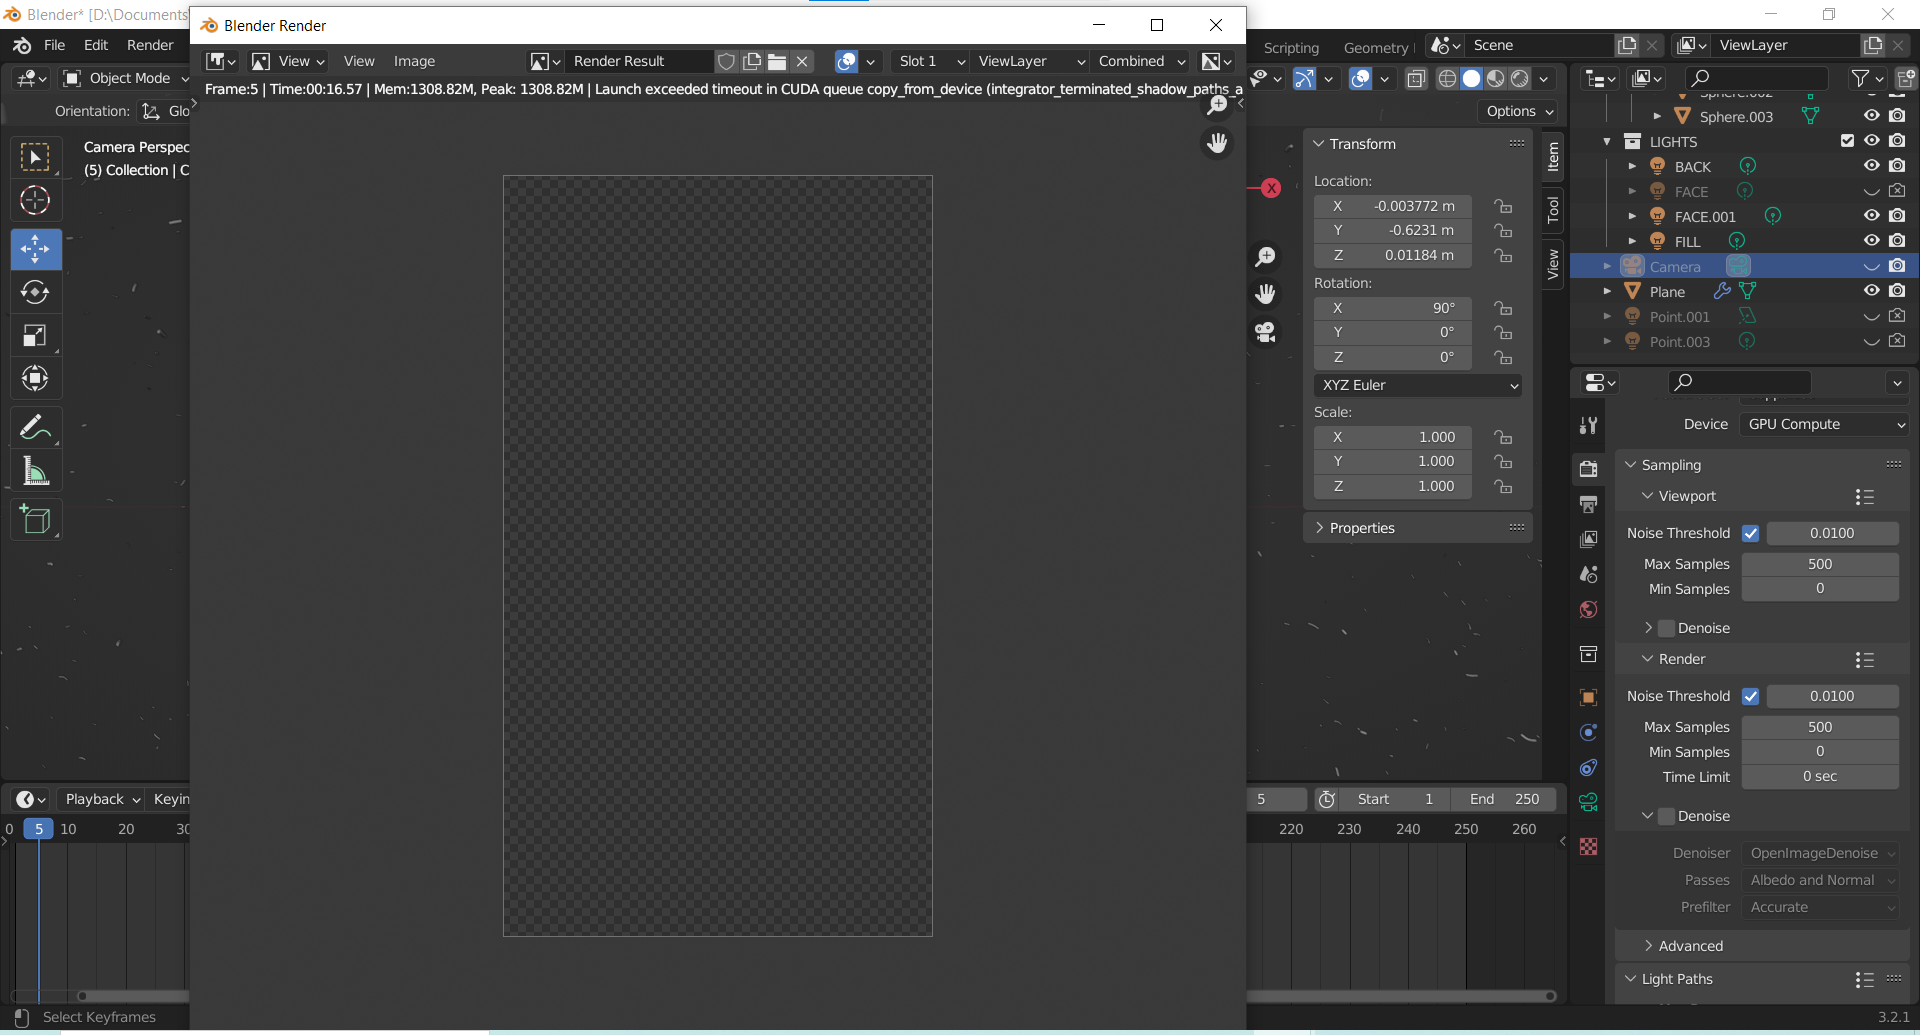Open the Tool sidebar tab
Screen dimensions: 1920x1035
[x=1552, y=210]
